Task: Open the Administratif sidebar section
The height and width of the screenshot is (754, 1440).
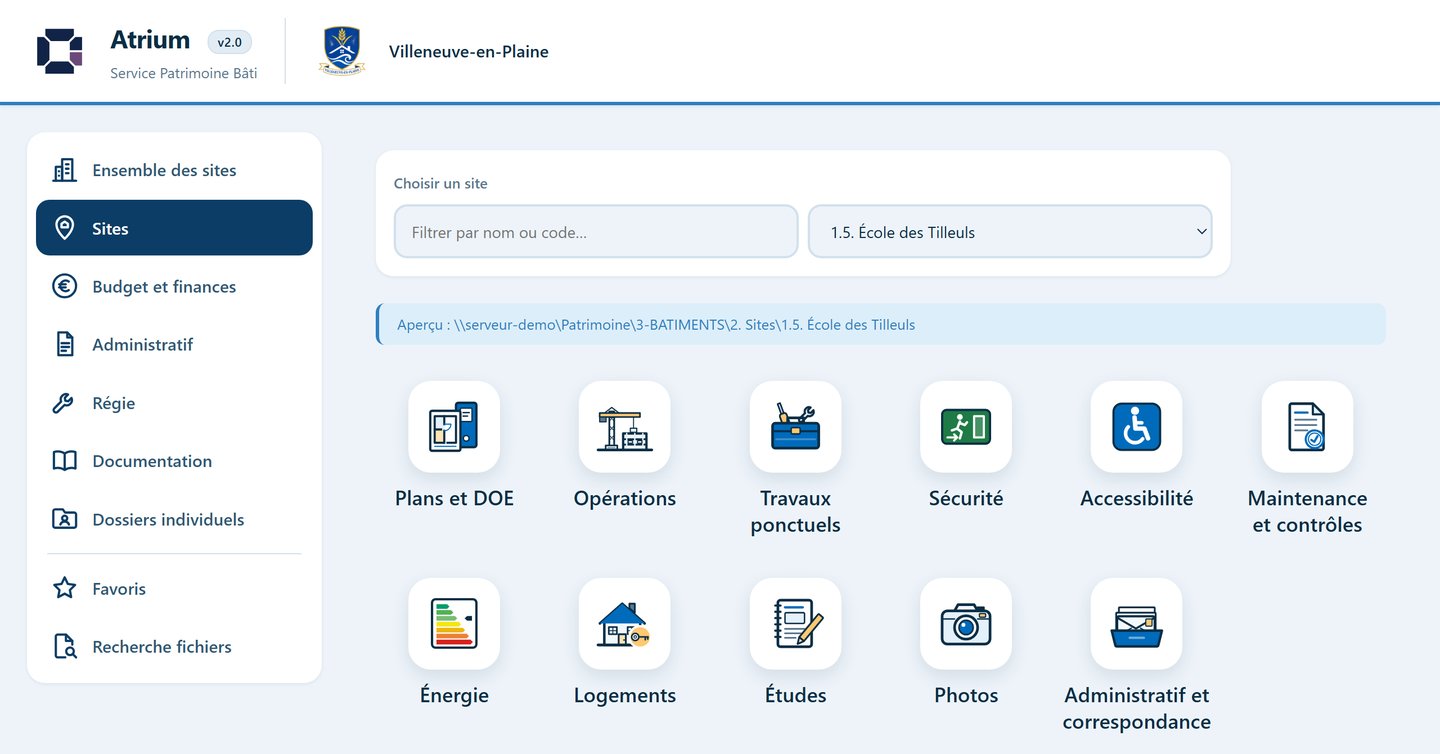Action: (x=174, y=345)
